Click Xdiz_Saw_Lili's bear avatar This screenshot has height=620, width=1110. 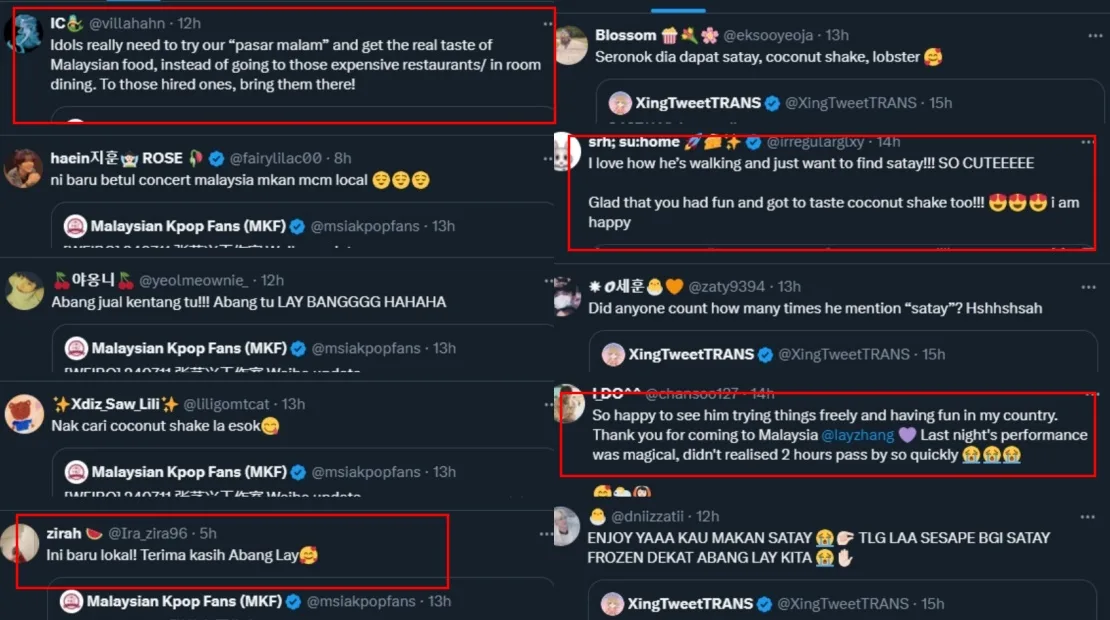[x=24, y=413]
